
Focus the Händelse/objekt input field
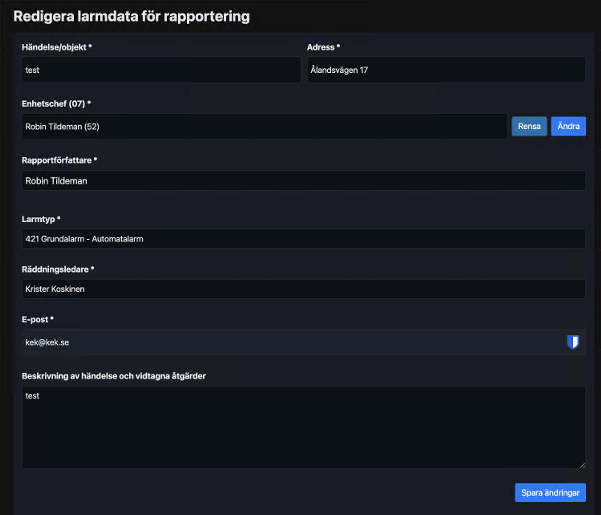pyautogui.click(x=160, y=70)
